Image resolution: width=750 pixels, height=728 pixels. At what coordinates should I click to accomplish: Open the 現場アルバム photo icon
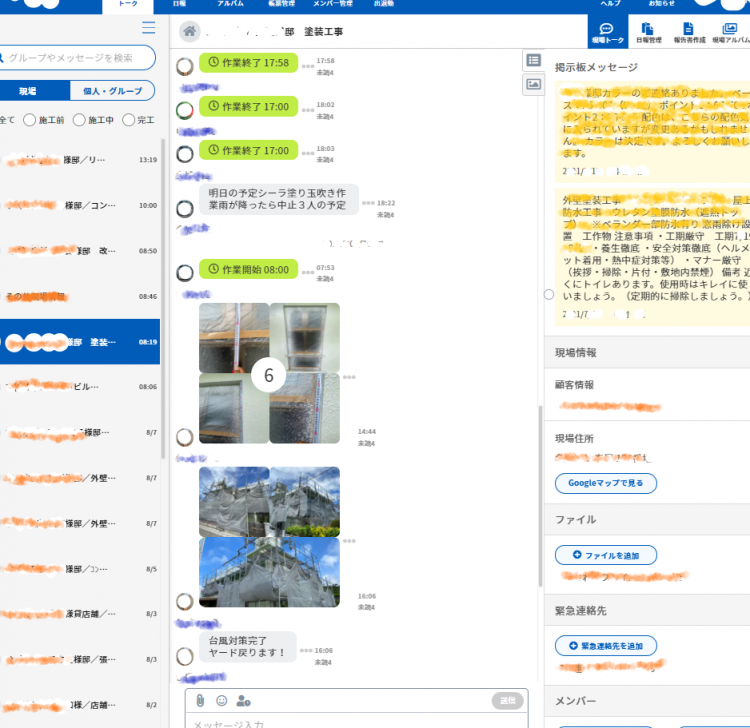(x=730, y=33)
